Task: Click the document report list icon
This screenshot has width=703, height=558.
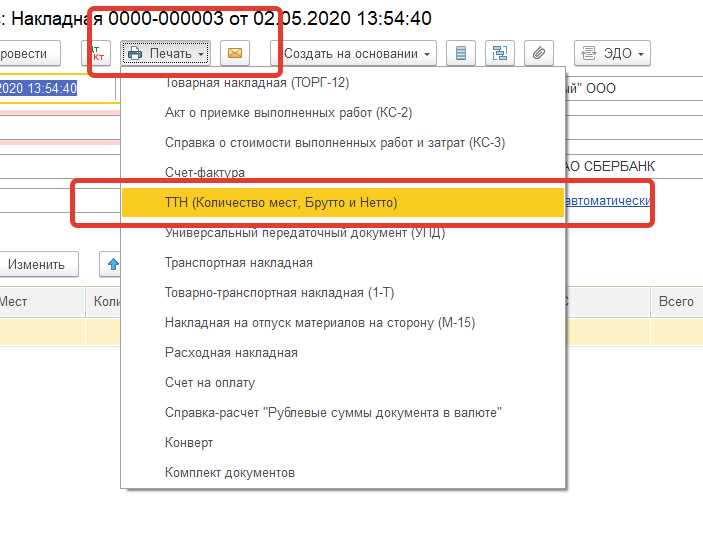Action: tap(461, 53)
